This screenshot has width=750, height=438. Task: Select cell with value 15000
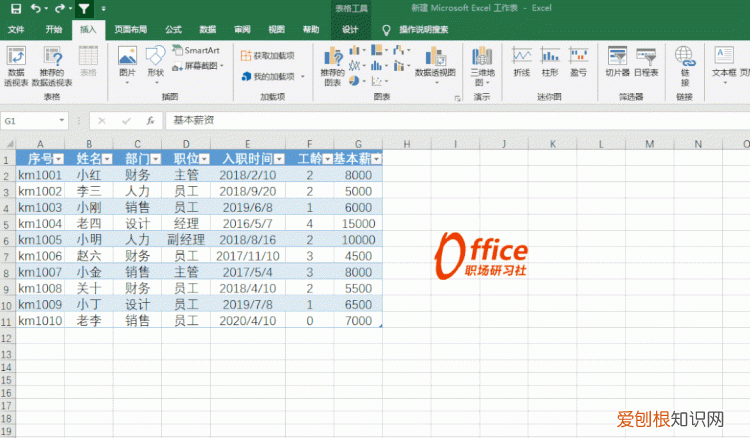(358, 224)
